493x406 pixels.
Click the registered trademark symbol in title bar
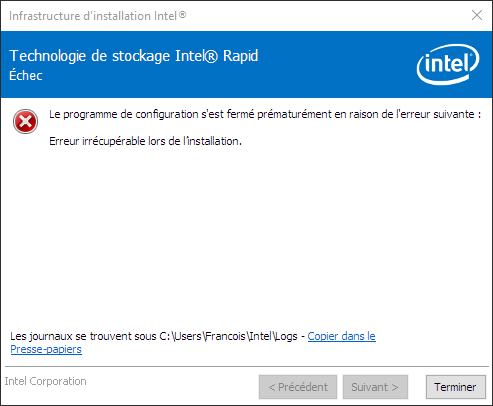coord(182,15)
